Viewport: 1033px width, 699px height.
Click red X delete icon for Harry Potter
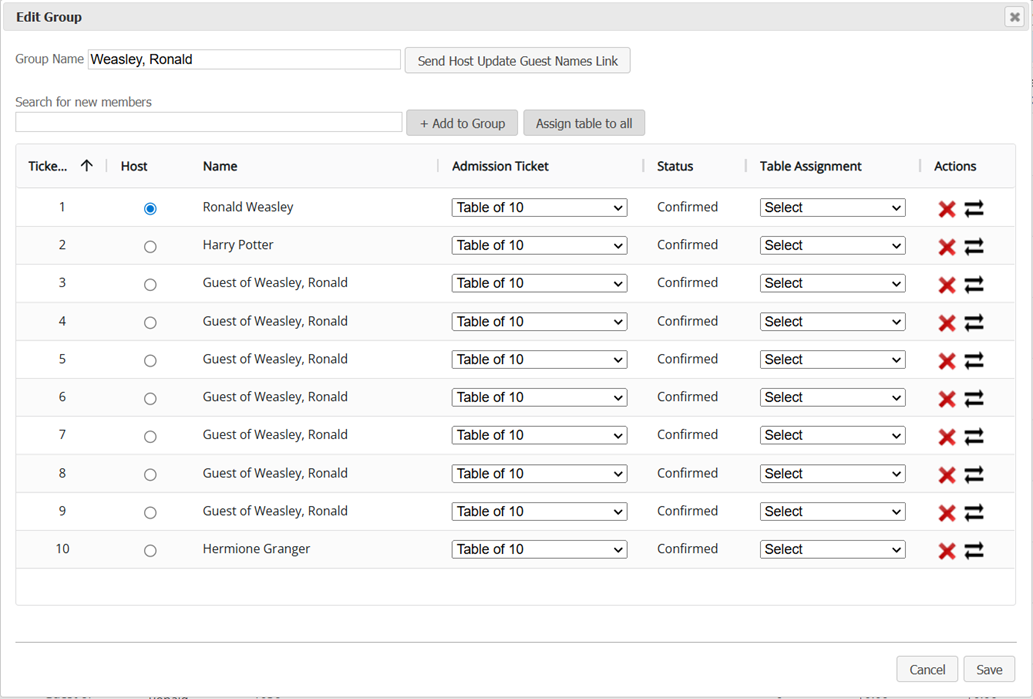click(946, 246)
